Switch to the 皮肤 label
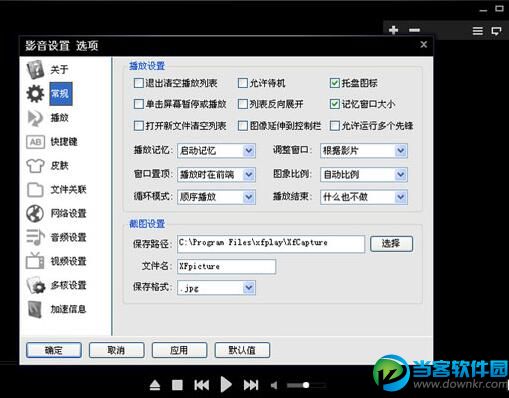509x398 pixels. pos(59,165)
